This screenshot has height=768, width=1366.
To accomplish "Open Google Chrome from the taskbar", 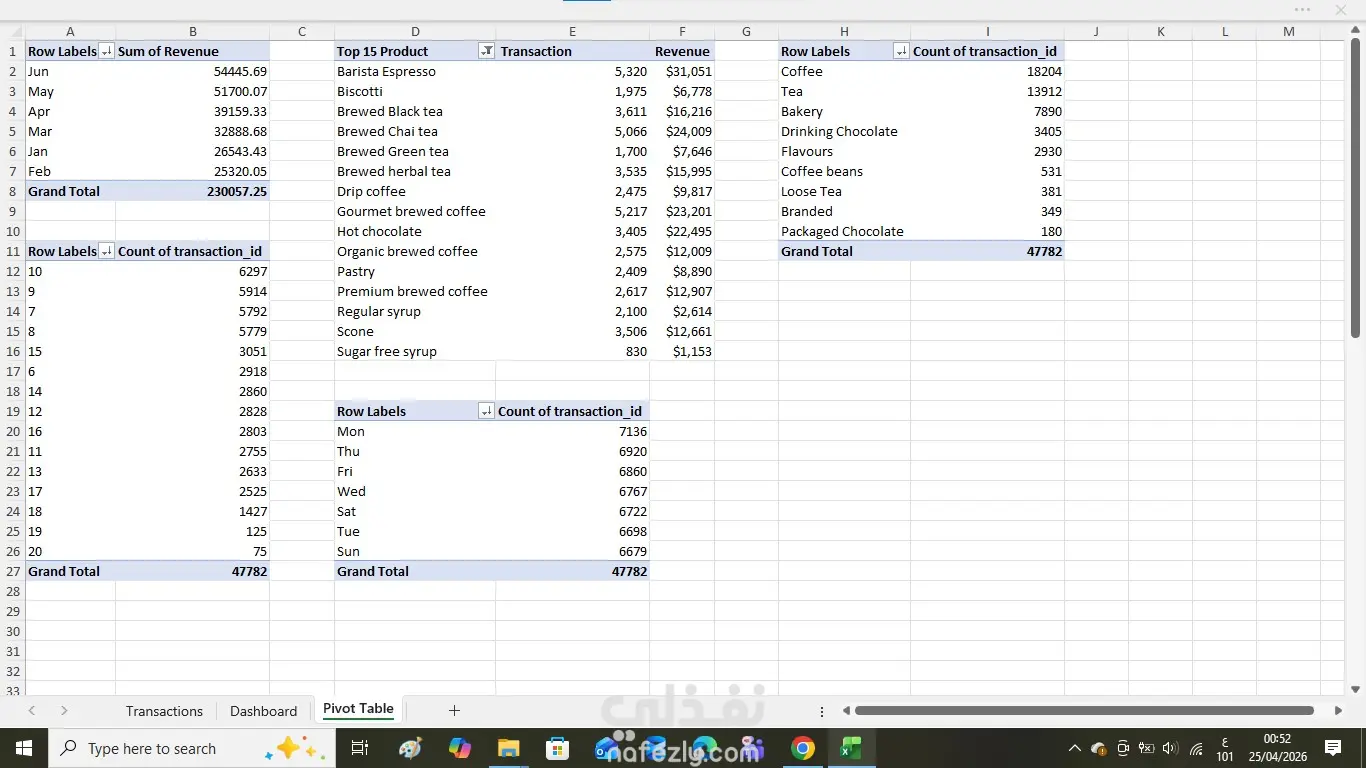I will [802, 748].
